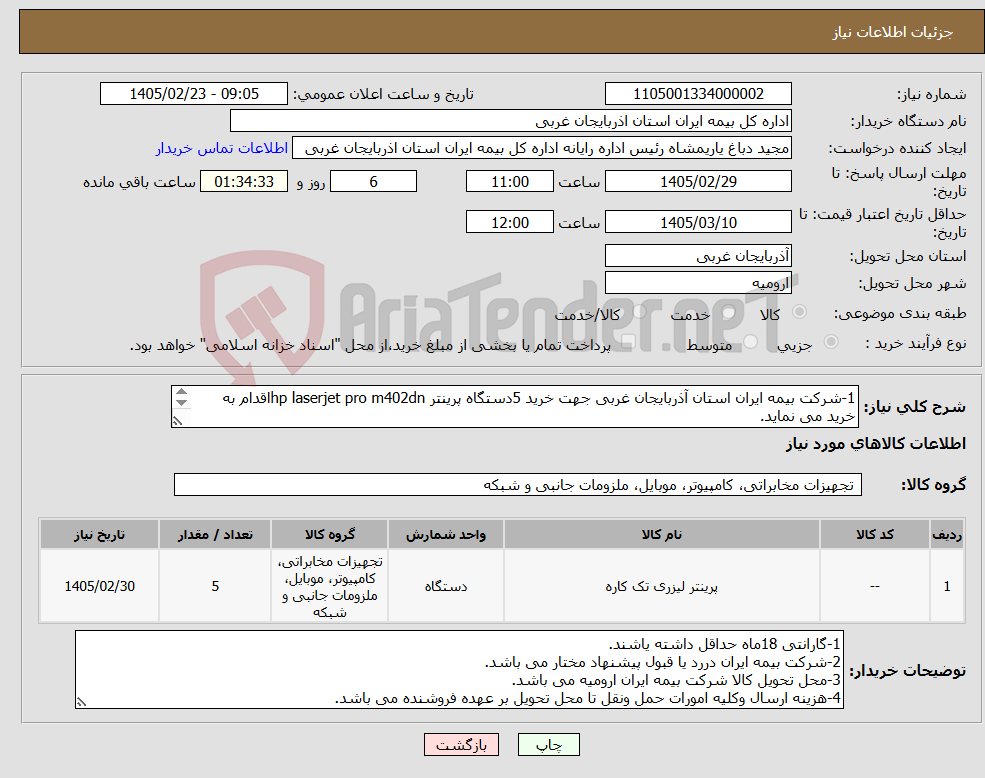
Task: Click the deadline time field 11:00
Action: [x=509, y=182]
